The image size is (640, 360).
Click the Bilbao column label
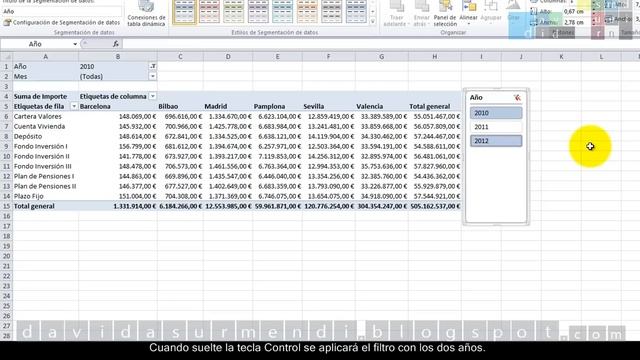point(168,106)
